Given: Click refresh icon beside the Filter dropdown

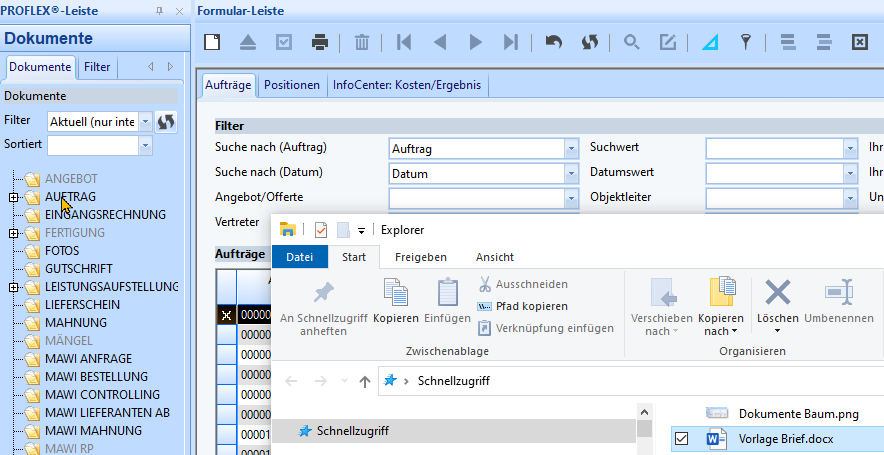Looking at the screenshot, I should [x=167, y=121].
